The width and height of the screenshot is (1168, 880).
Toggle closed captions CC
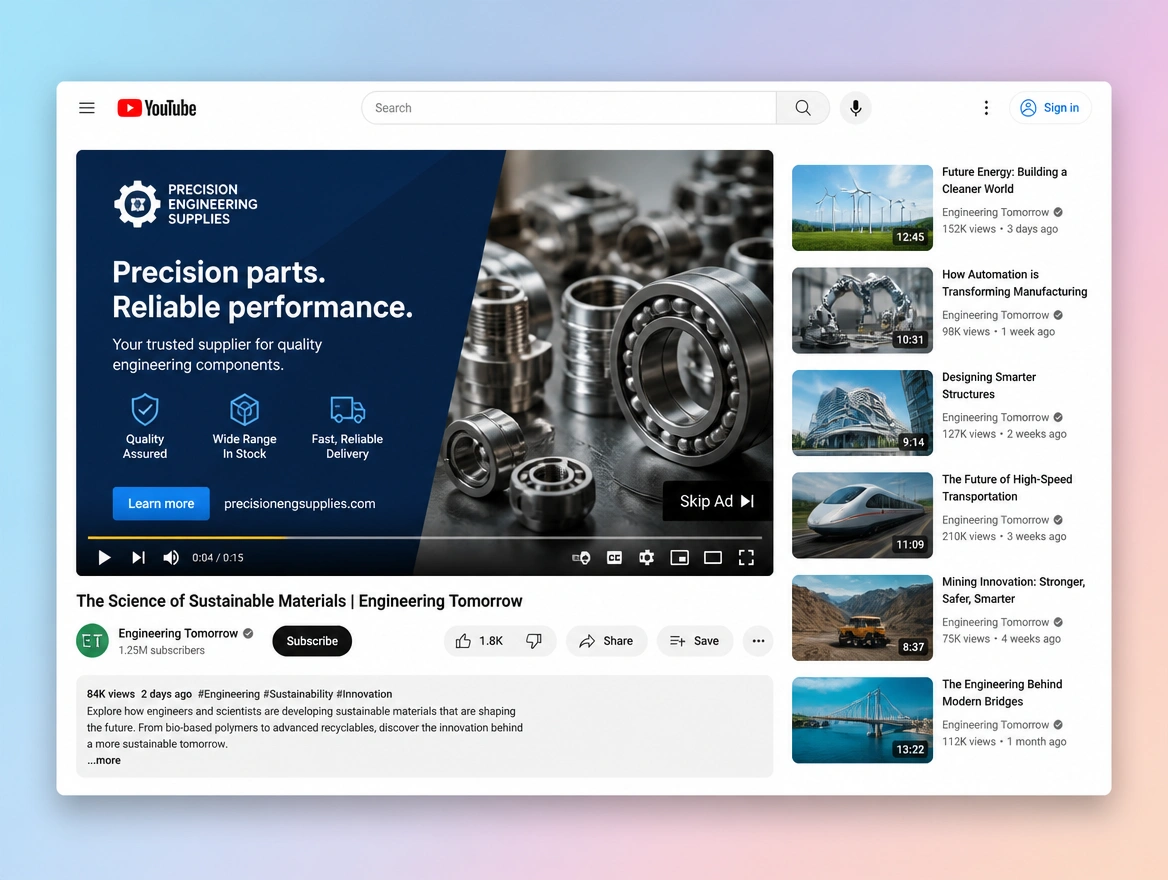pyautogui.click(x=614, y=557)
